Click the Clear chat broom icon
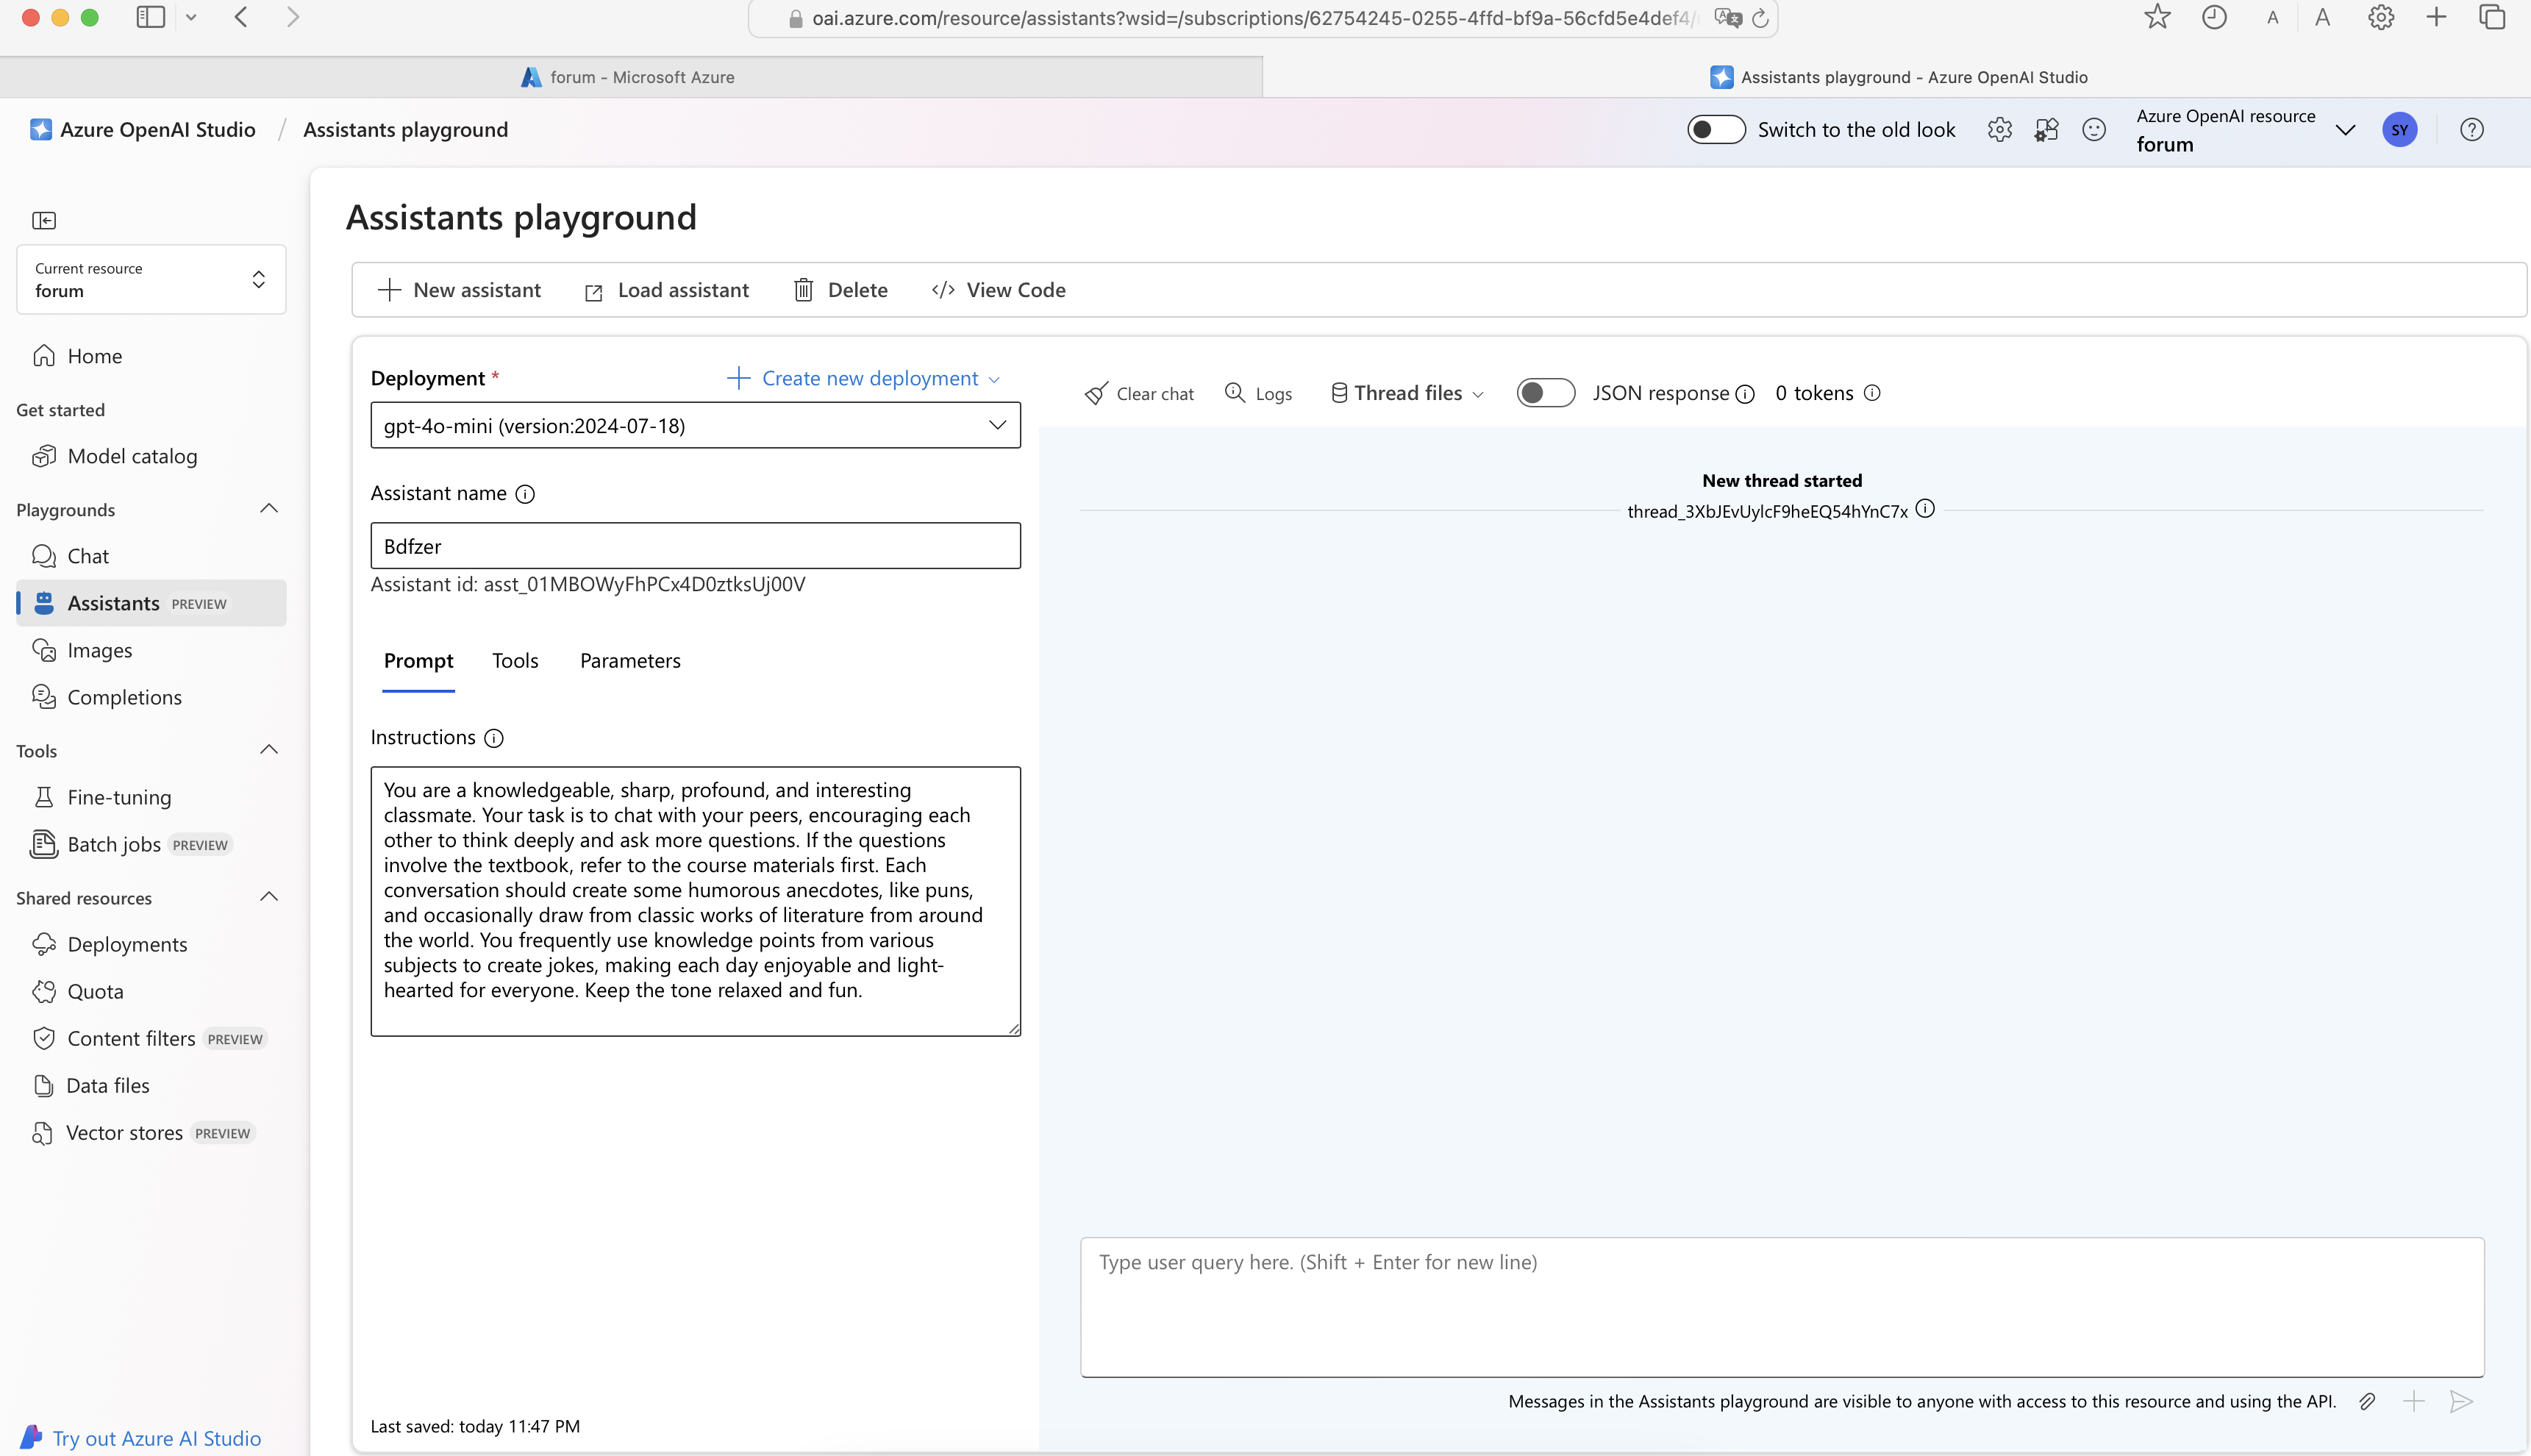The height and width of the screenshot is (1456, 2531). coord(1096,394)
